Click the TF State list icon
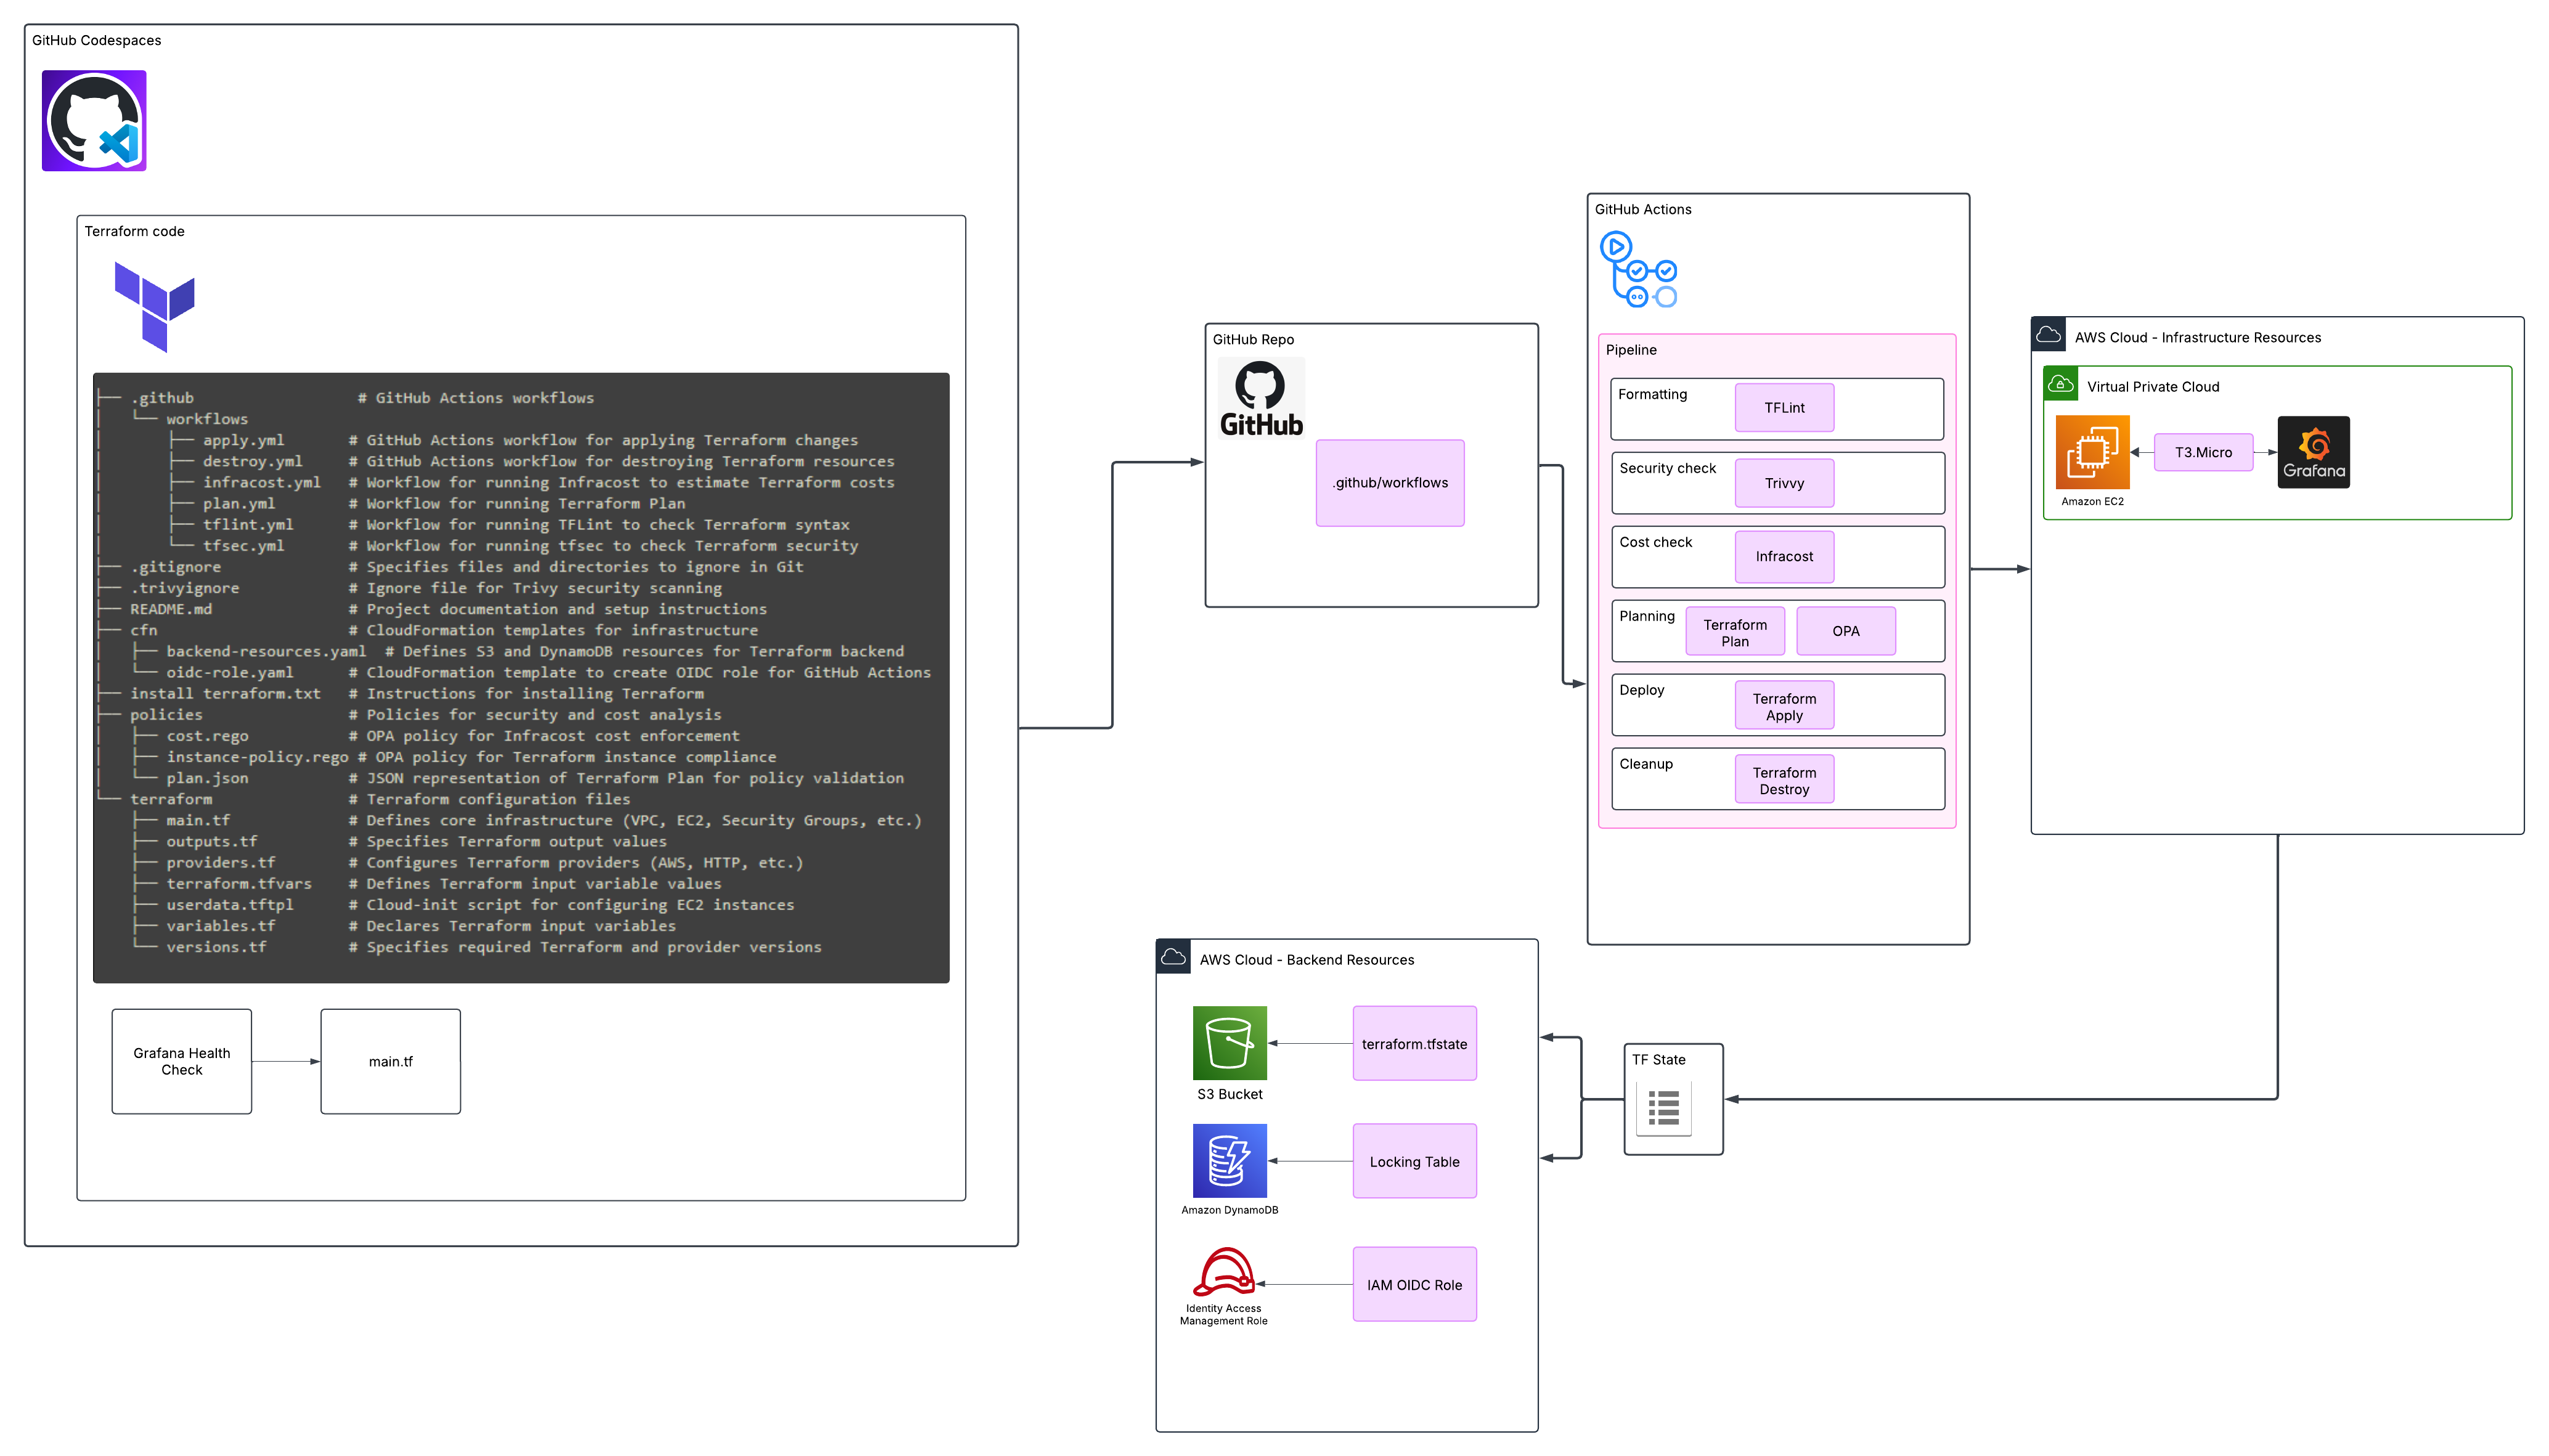 tap(1663, 1108)
